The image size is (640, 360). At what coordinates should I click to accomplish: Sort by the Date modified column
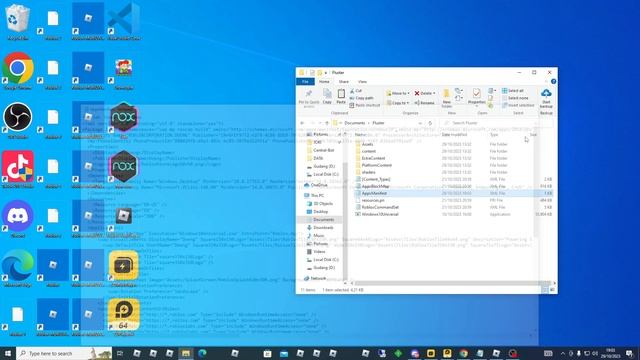point(454,134)
